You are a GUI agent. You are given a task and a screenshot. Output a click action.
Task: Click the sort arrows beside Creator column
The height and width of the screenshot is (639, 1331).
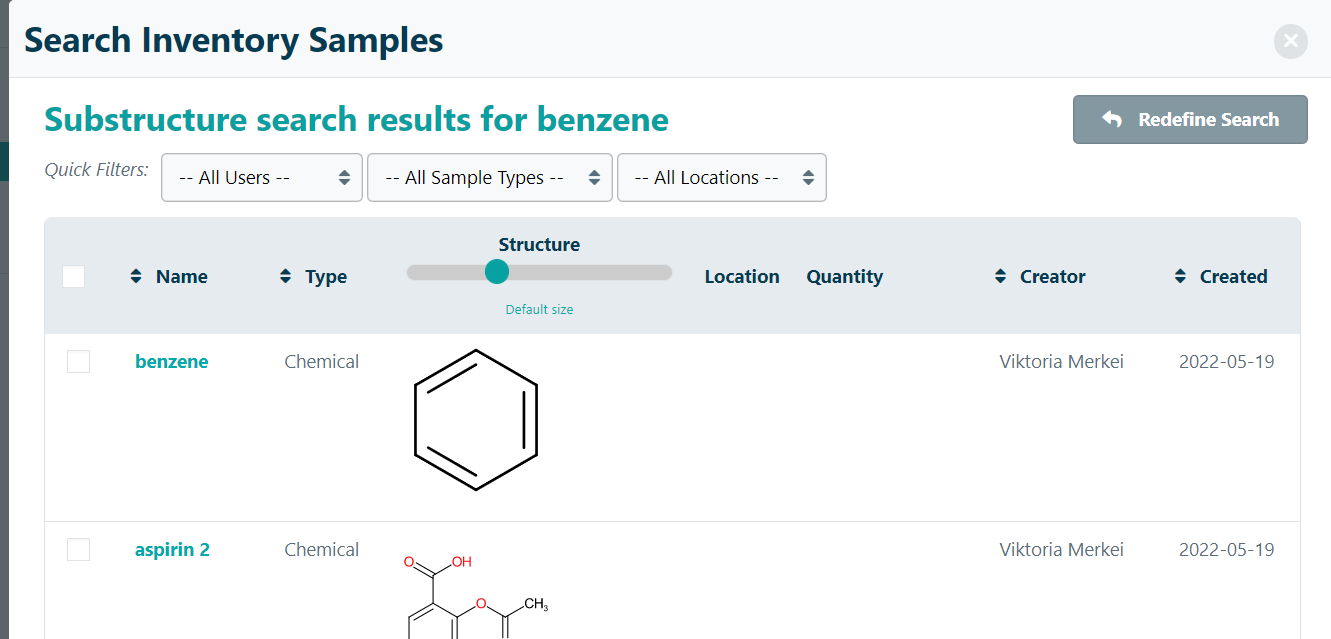pos(1000,277)
